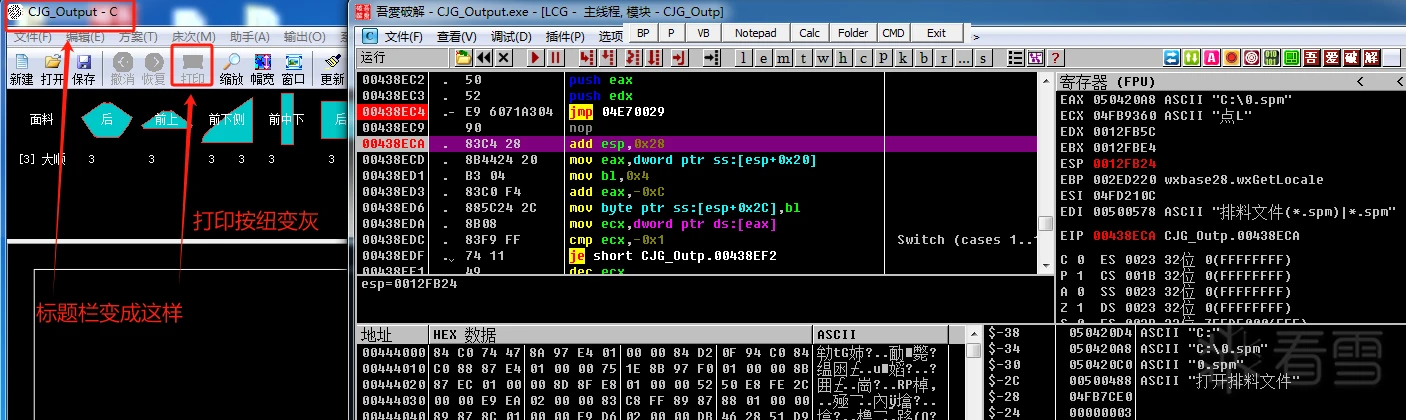Click the Folder button

click(x=853, y=33)
